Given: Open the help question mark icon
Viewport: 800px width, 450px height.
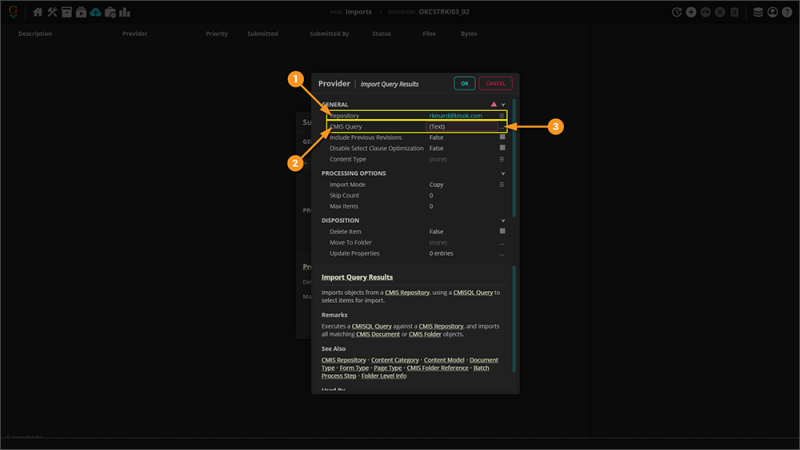Looking at the screenshot, I should (x=787, y=13).
